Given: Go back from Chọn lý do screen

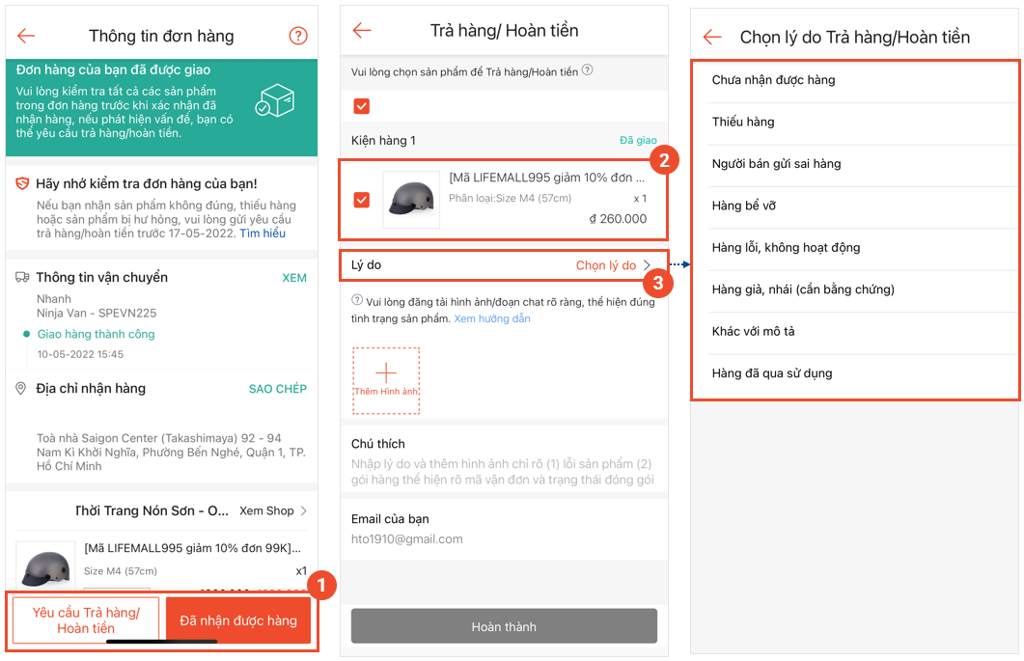Looking at the screenshot, I should point(712,37).
